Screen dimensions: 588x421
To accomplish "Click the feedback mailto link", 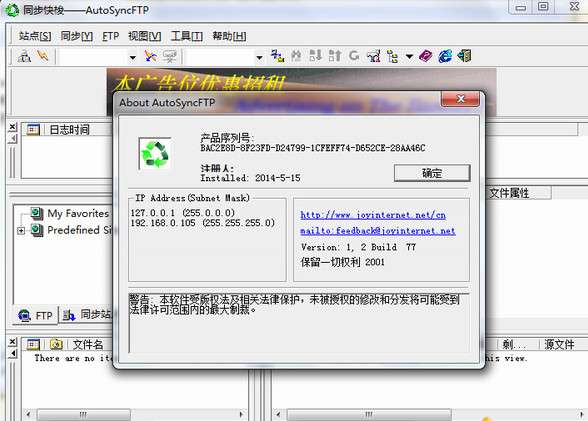I will pyautogui.click(x=378, y=231).
